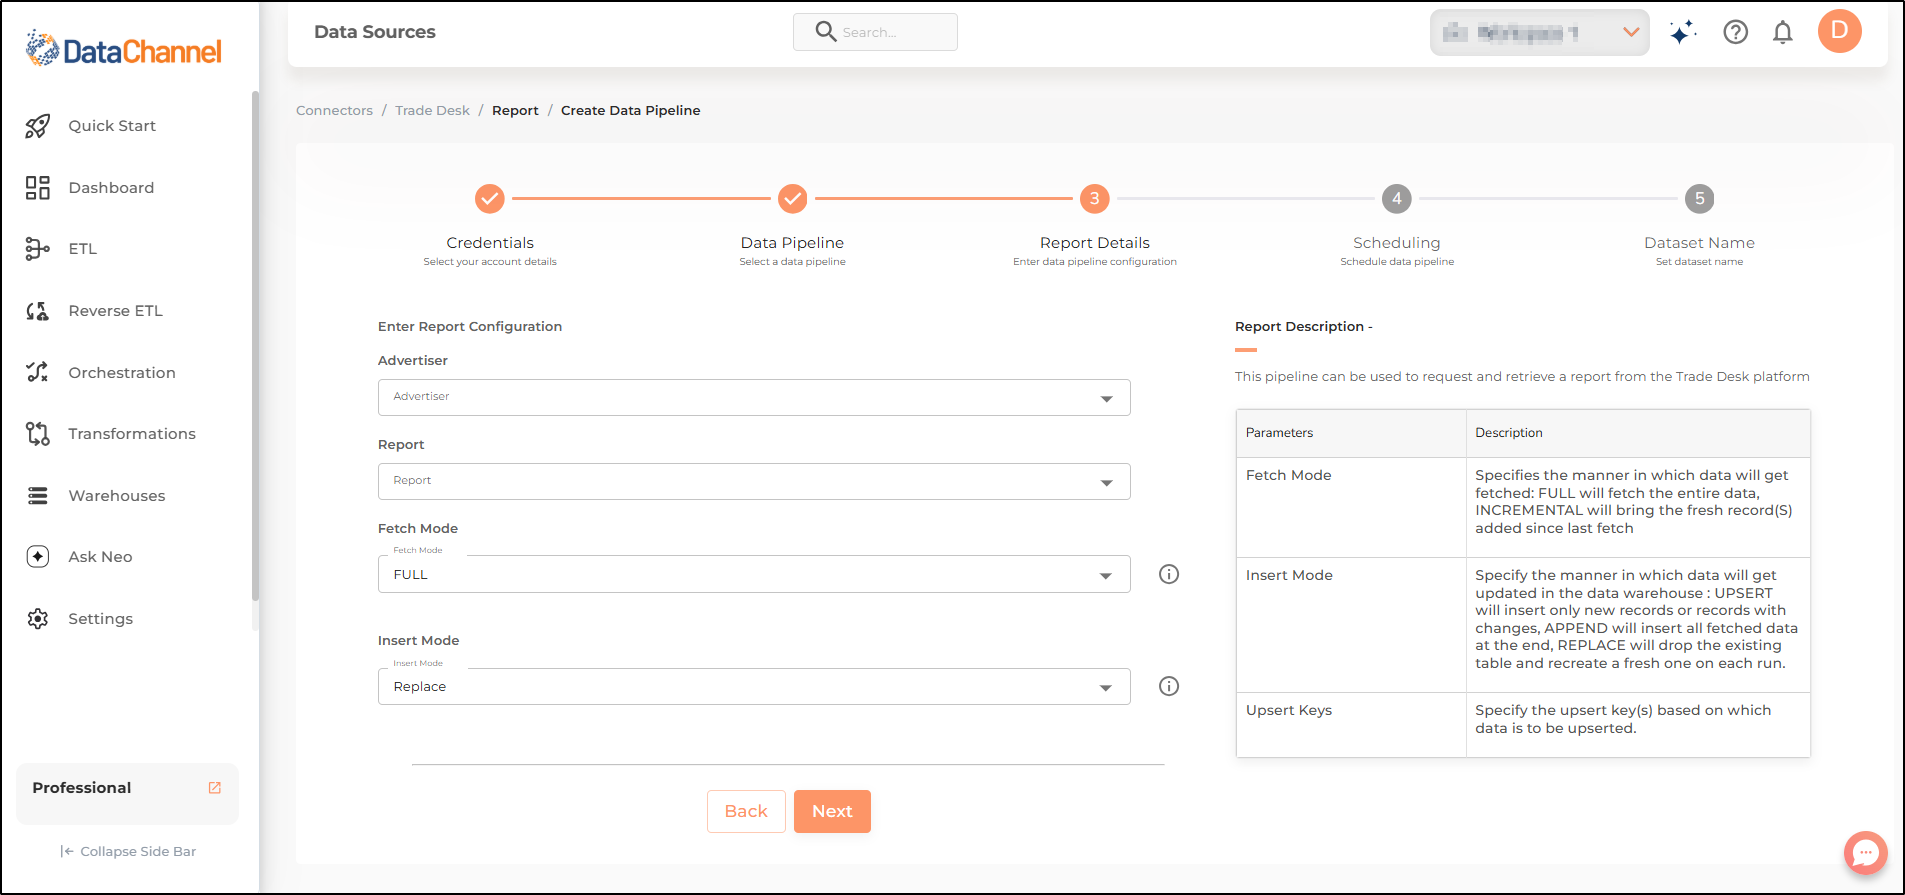Go to Report breadcrumb link
The image size is (1905, 895).
coord(515,111)
